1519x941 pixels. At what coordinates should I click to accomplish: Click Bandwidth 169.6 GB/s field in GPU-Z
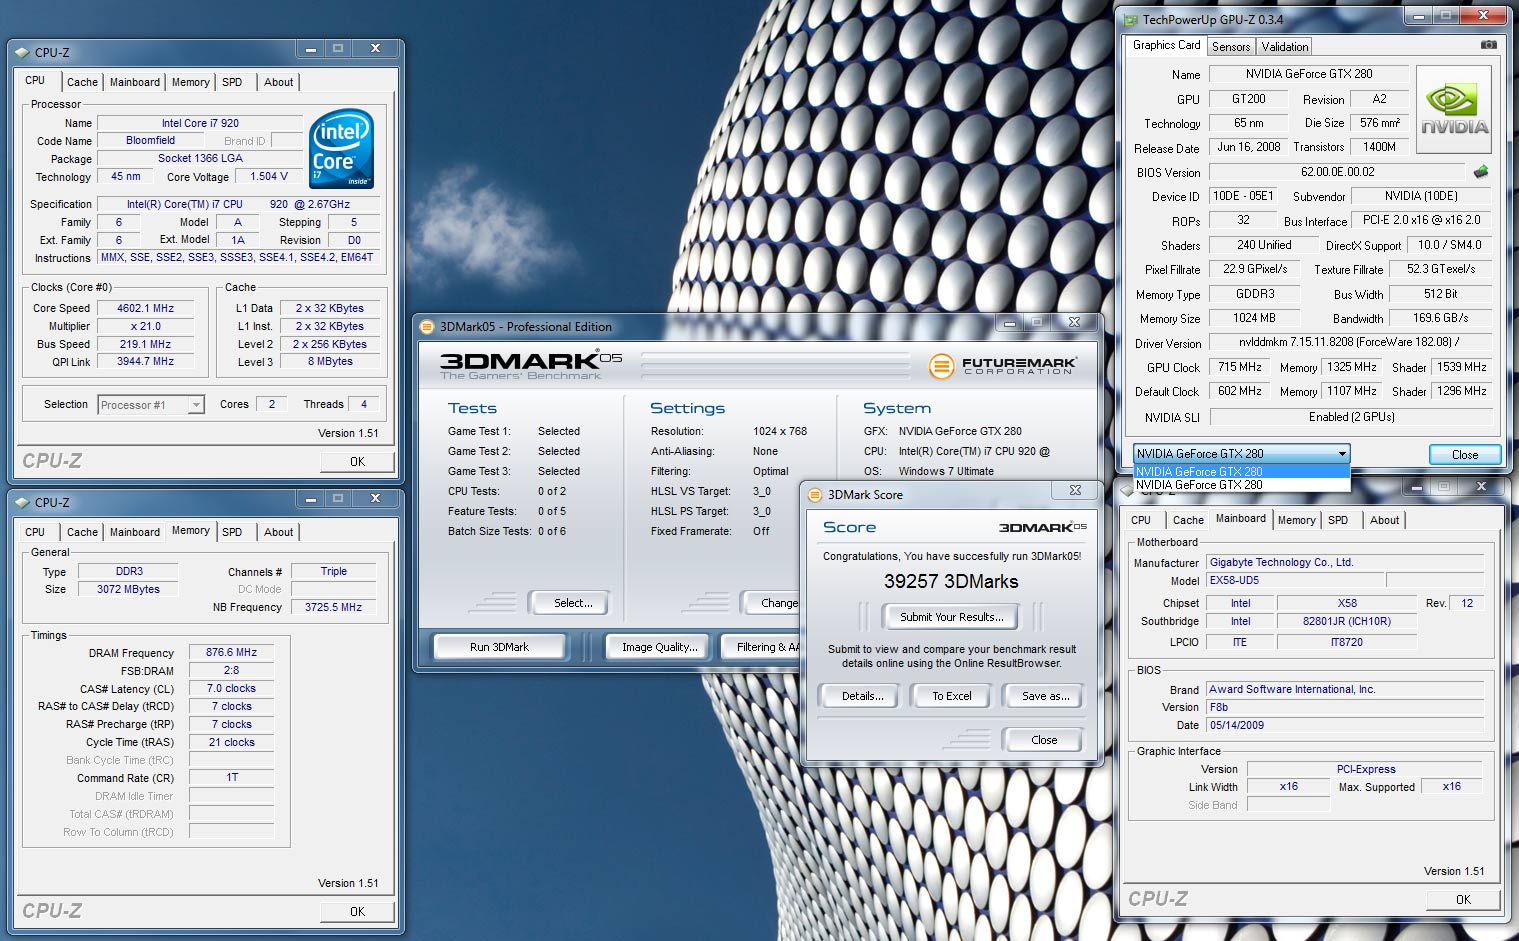[x=1440, y=318]
